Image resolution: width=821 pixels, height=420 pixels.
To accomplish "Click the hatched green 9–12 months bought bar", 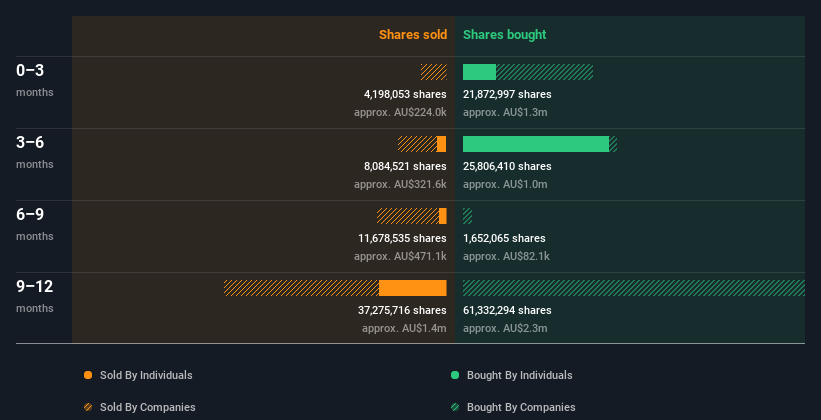I will pos(634,288).
